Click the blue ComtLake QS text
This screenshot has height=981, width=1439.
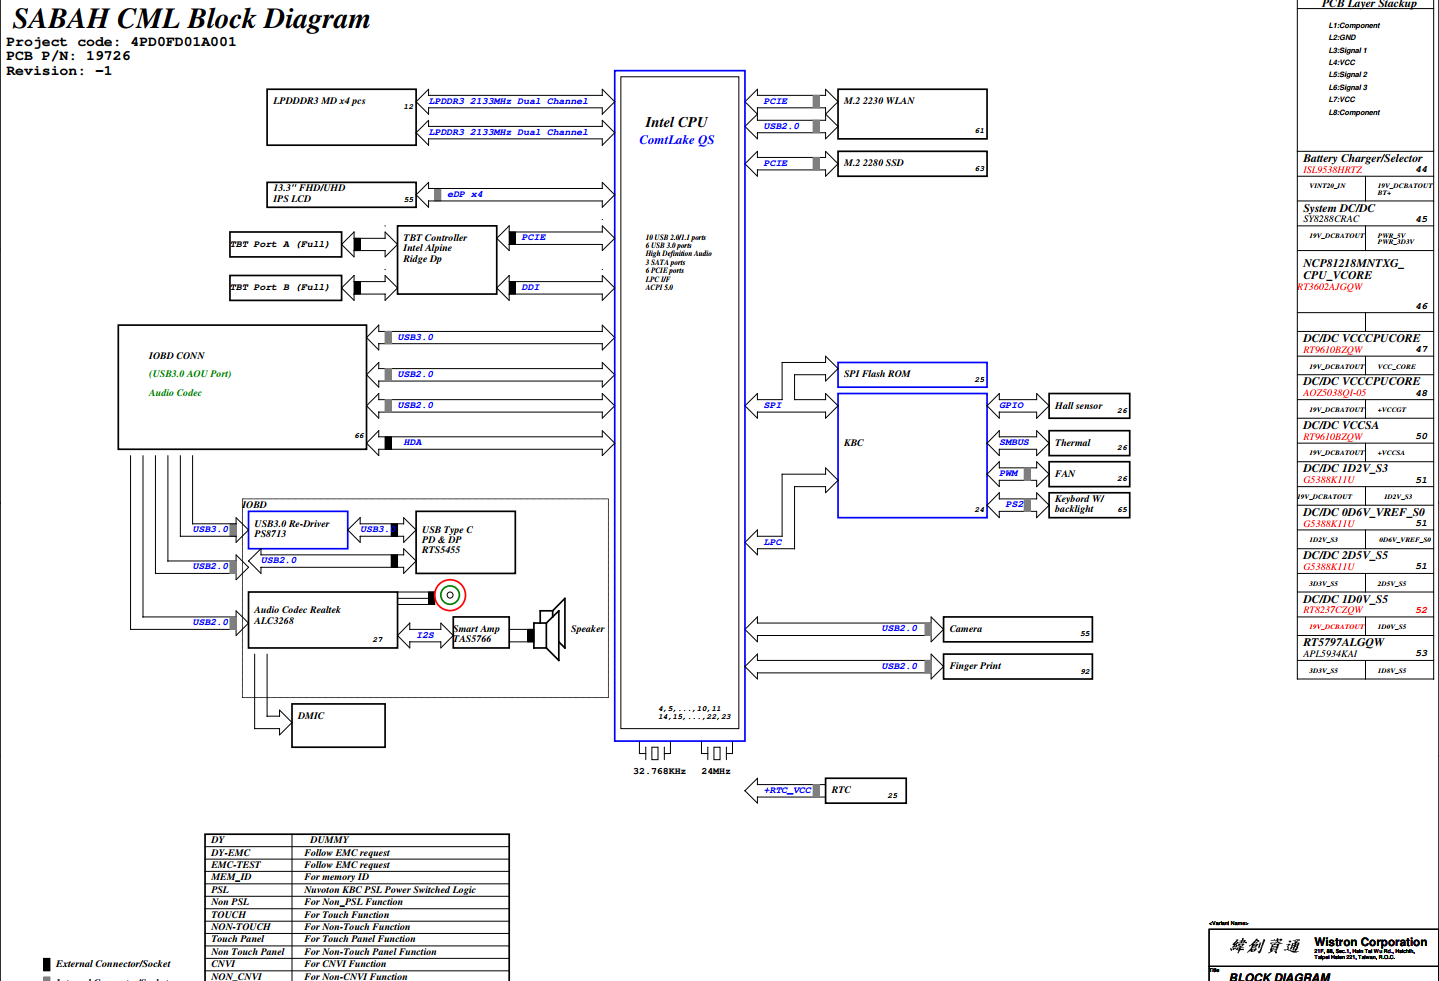pos(677,140)
